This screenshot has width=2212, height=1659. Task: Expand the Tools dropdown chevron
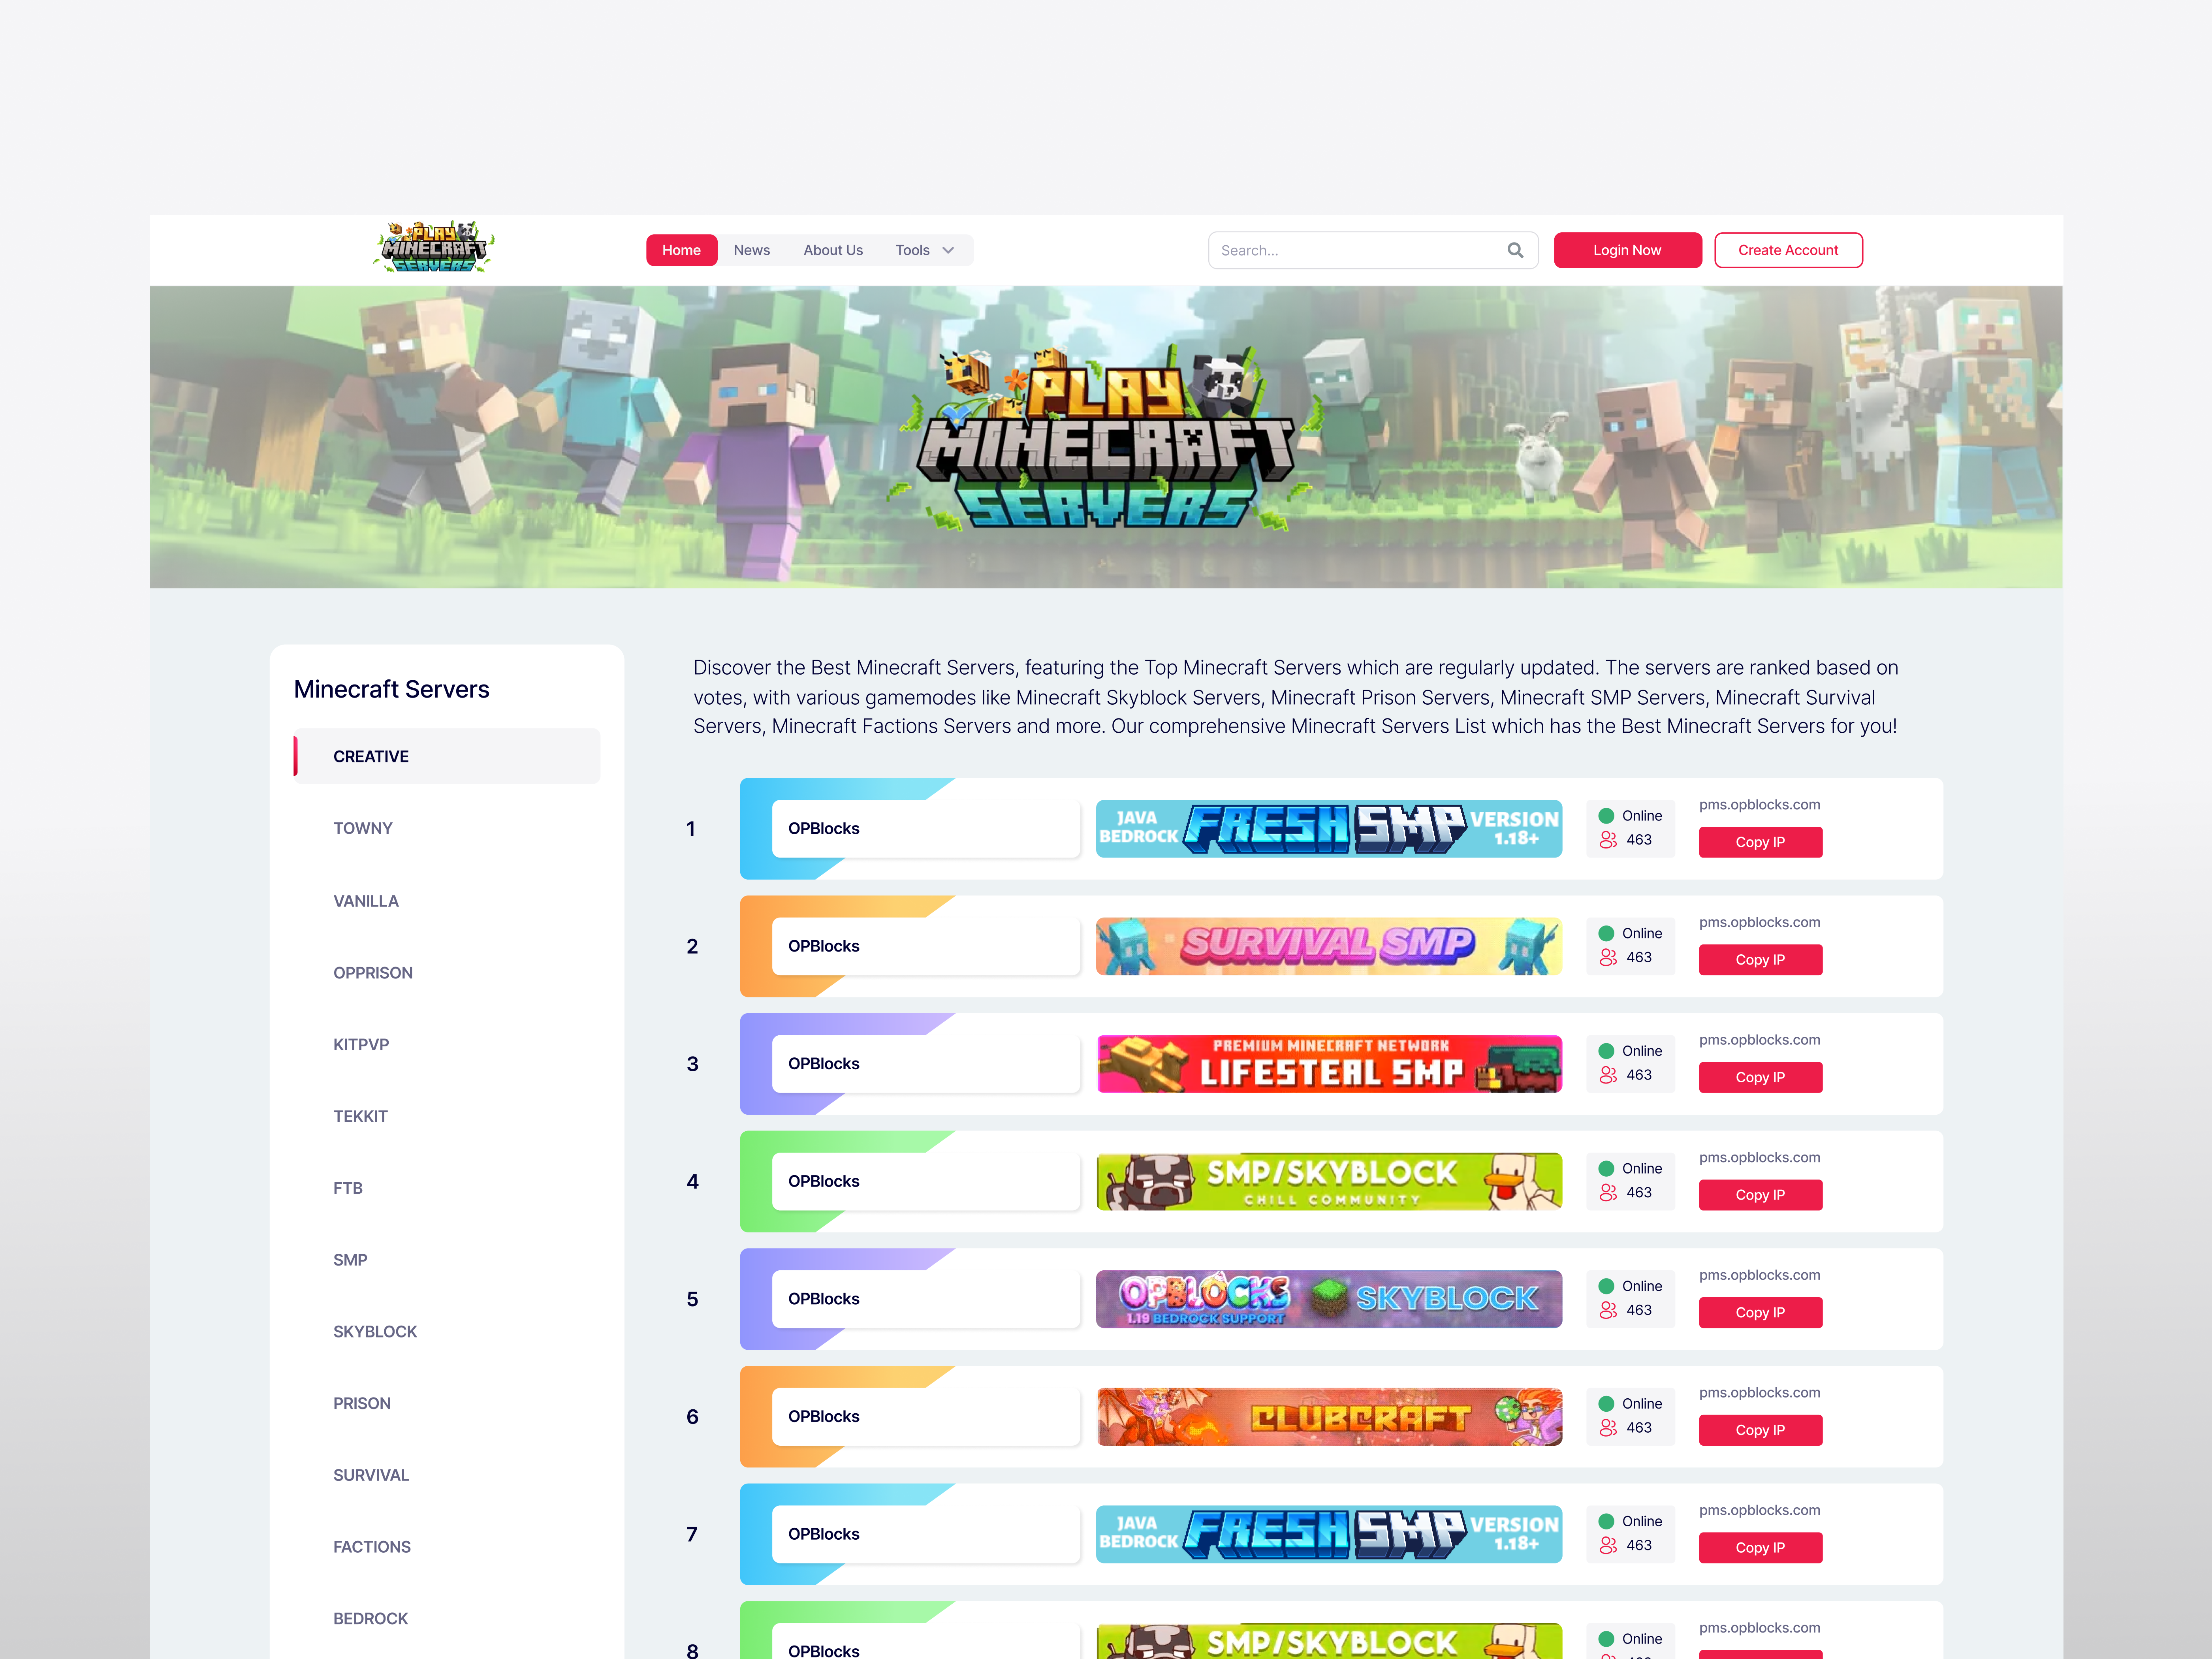click(x=948, y=250)
